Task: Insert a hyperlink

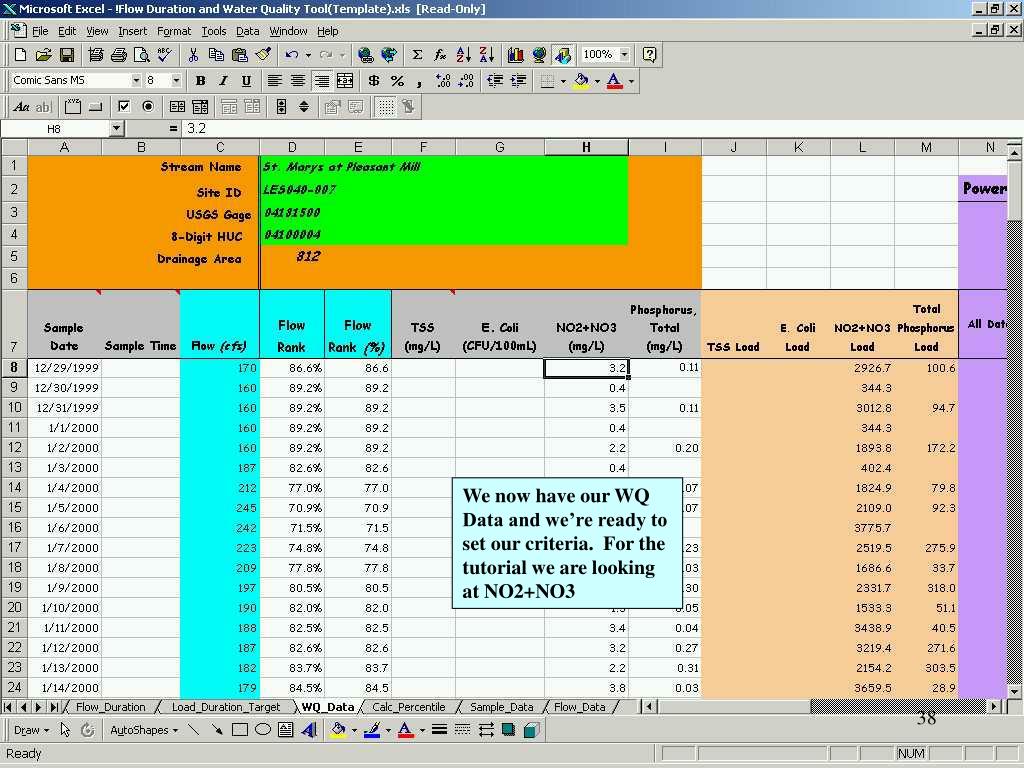Action: pyautogui.click(x=366, y=55)
